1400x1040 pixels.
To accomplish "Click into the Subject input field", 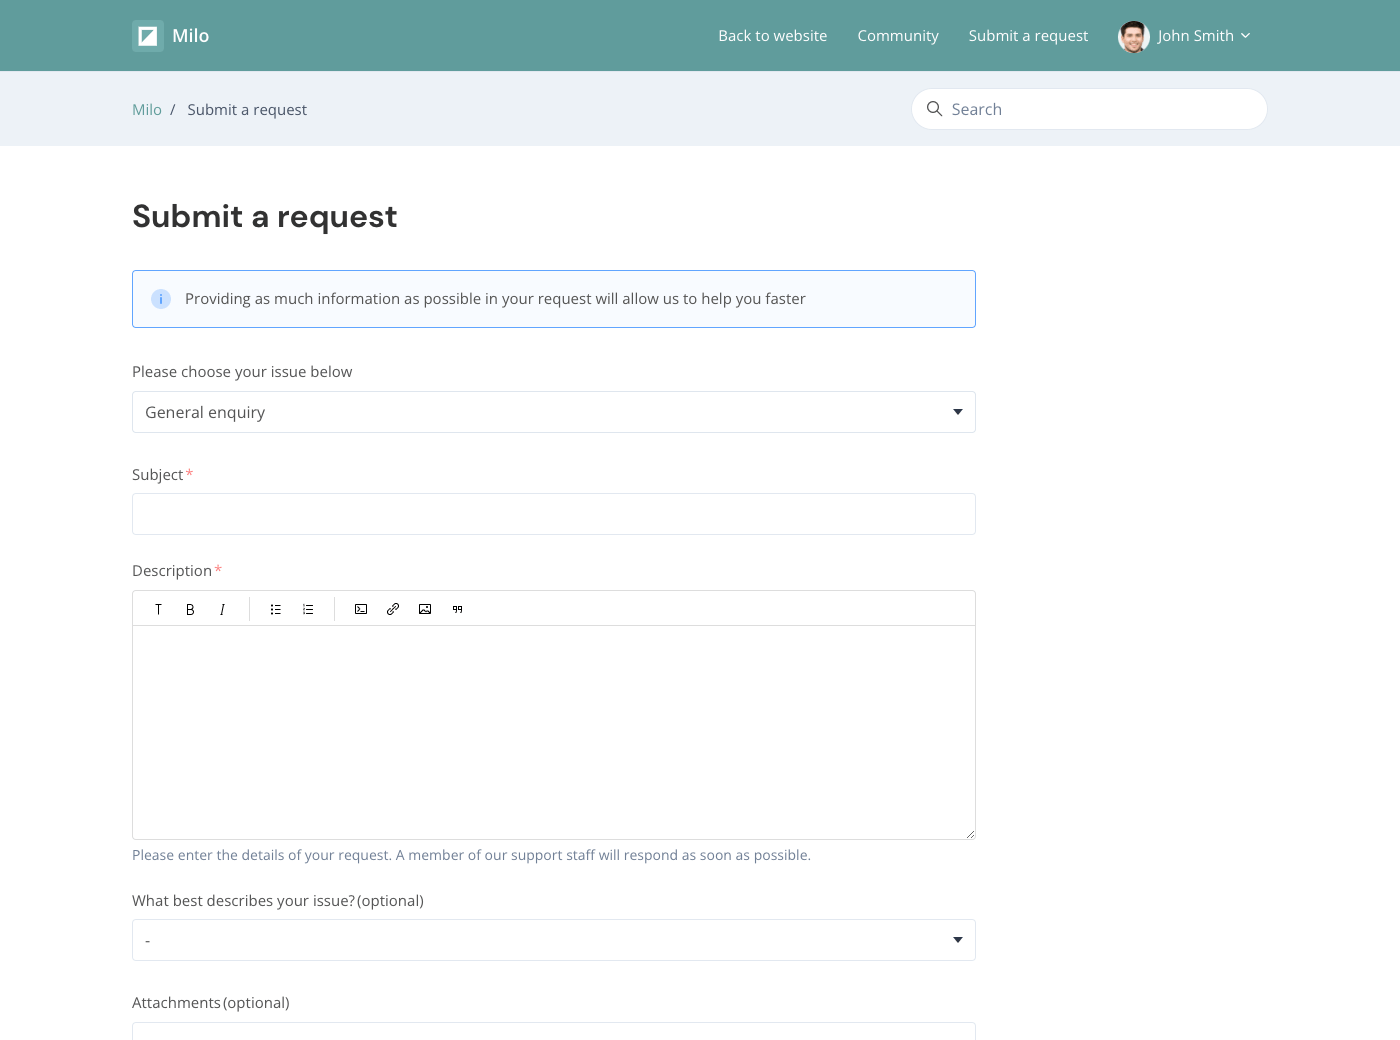I will pyautogui.click(x=553, y=514).
